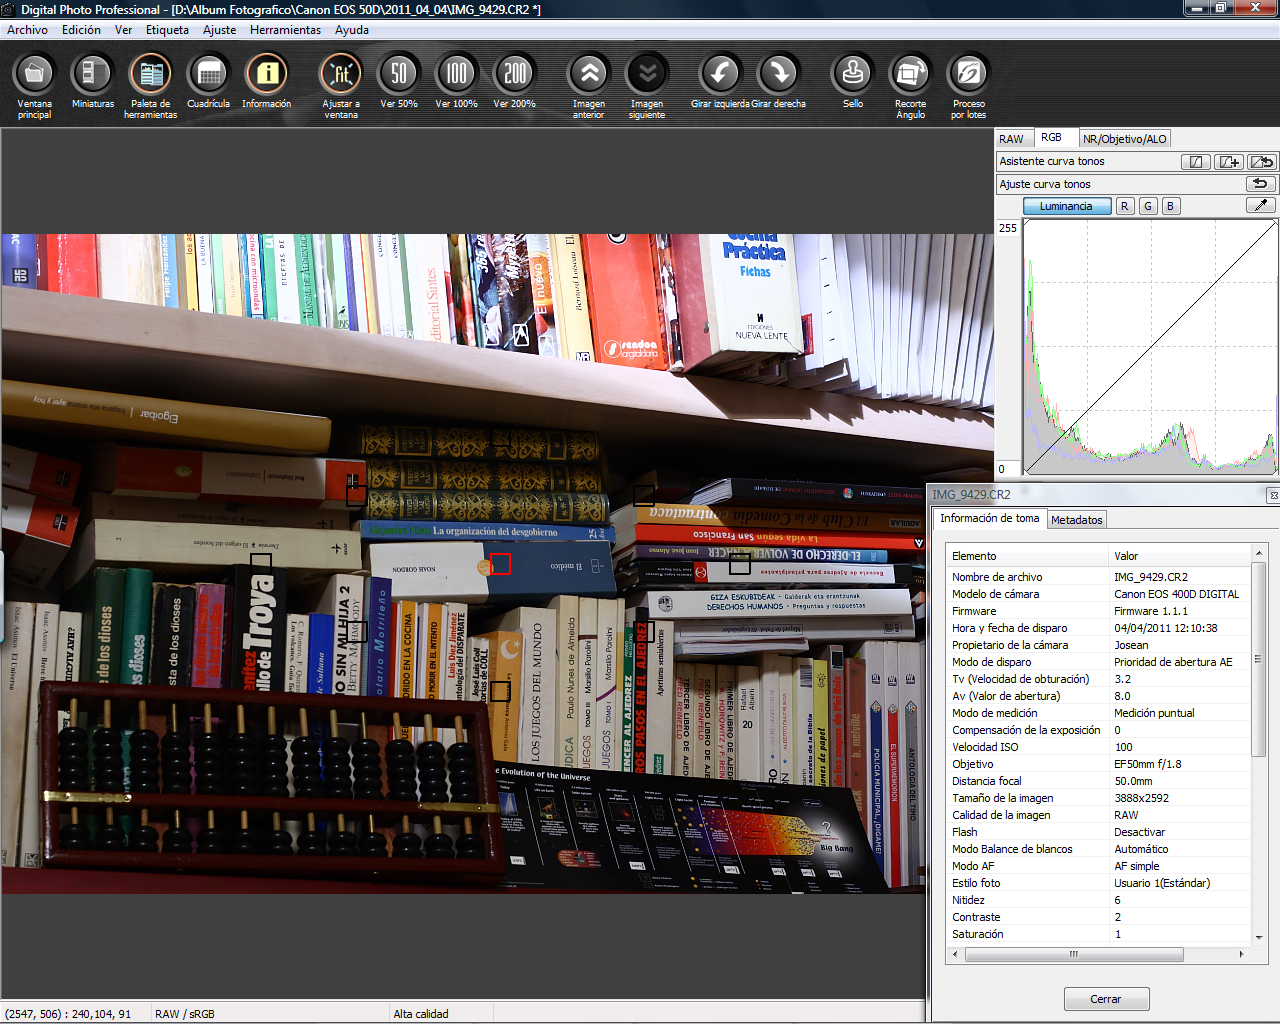Click the Ajustar a ventana icon
The width and height of the screenshot is (1280, 1024).
[341, 75]
